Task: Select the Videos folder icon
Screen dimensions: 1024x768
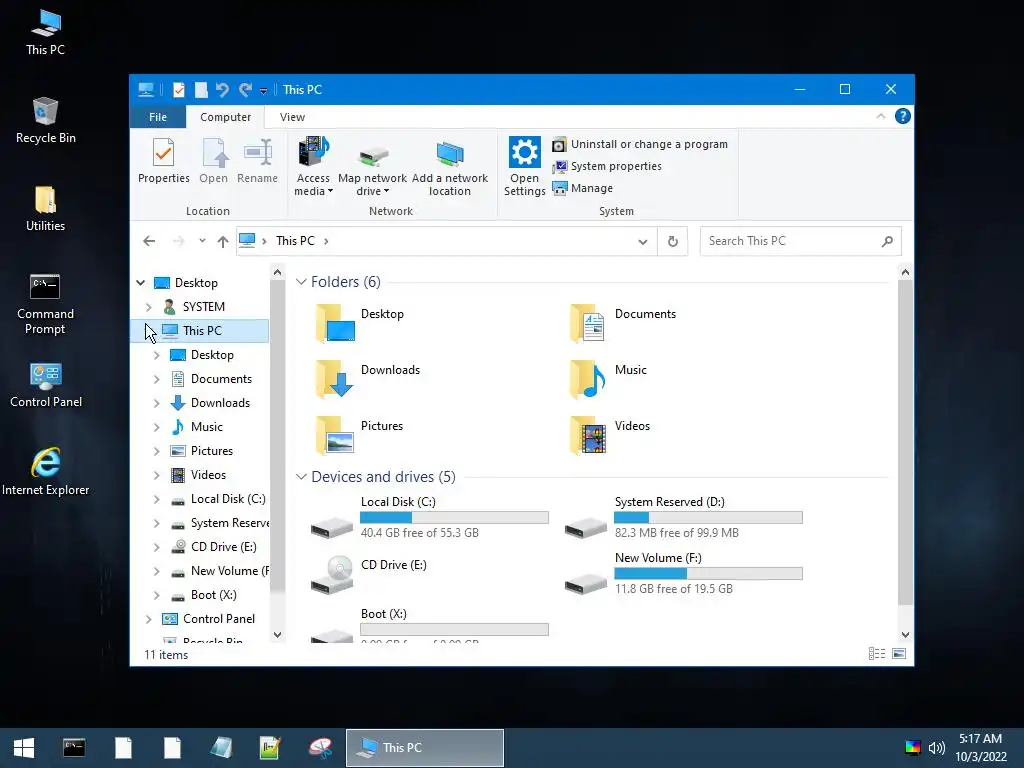Action: pyautogui.click(x=588, y=435)
